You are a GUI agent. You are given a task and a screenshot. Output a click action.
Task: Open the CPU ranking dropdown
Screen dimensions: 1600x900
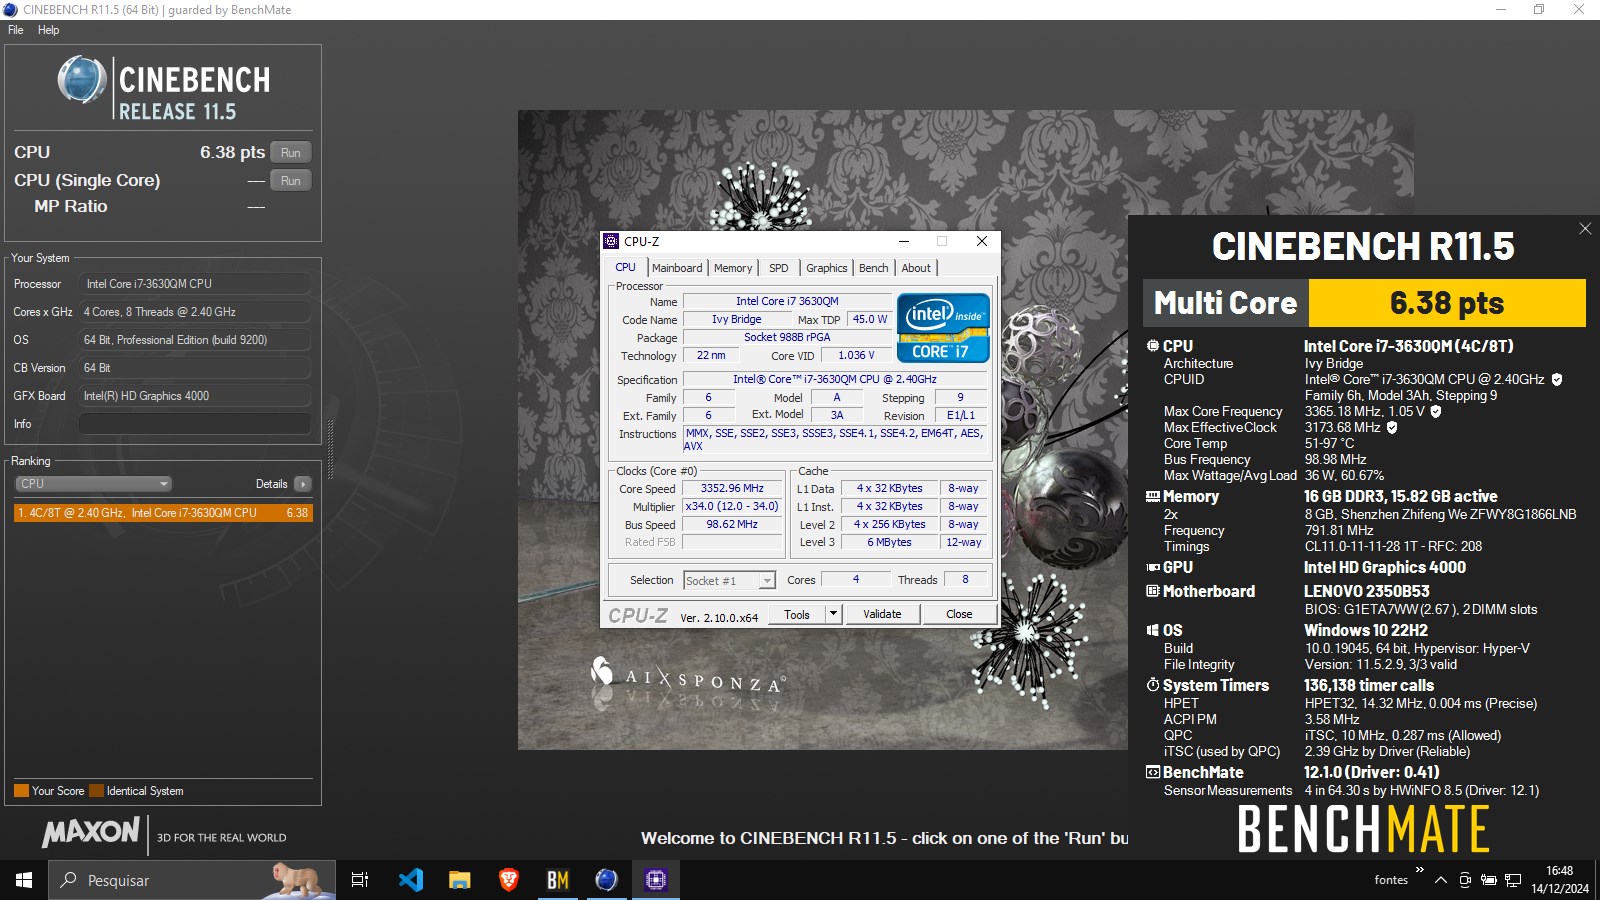pyautogui.click(x=94, y=484)
